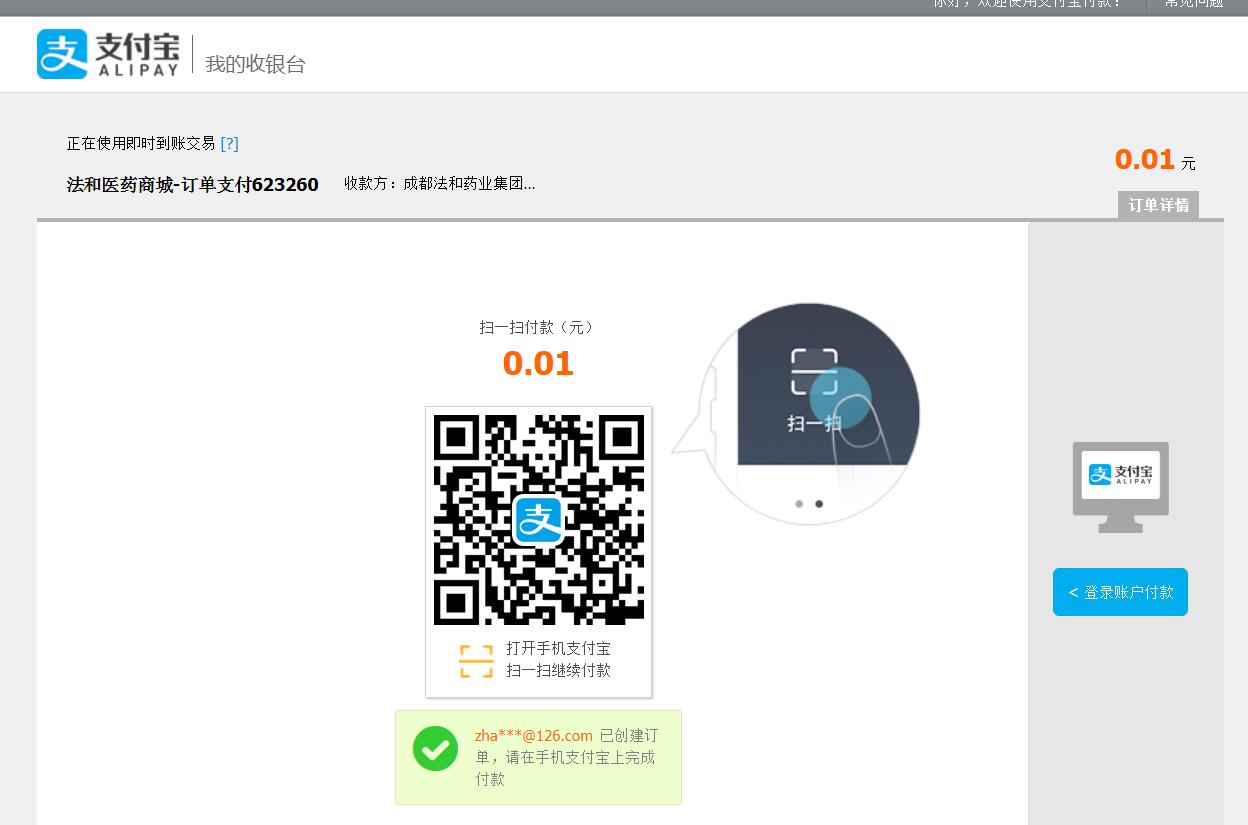Click the payee text 收款方：成都法和药业集团...
Screen dimensions: 1248x825
click(440, 184)
